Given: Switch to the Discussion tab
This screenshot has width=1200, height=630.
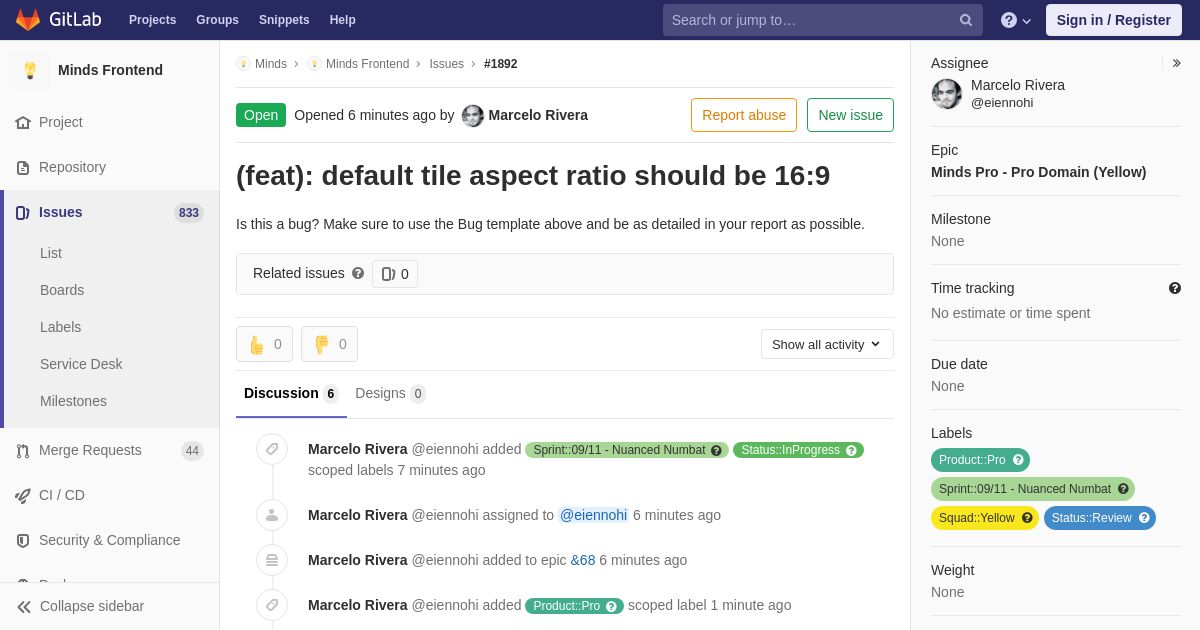Looking at the screenshot, I should 291,394.
